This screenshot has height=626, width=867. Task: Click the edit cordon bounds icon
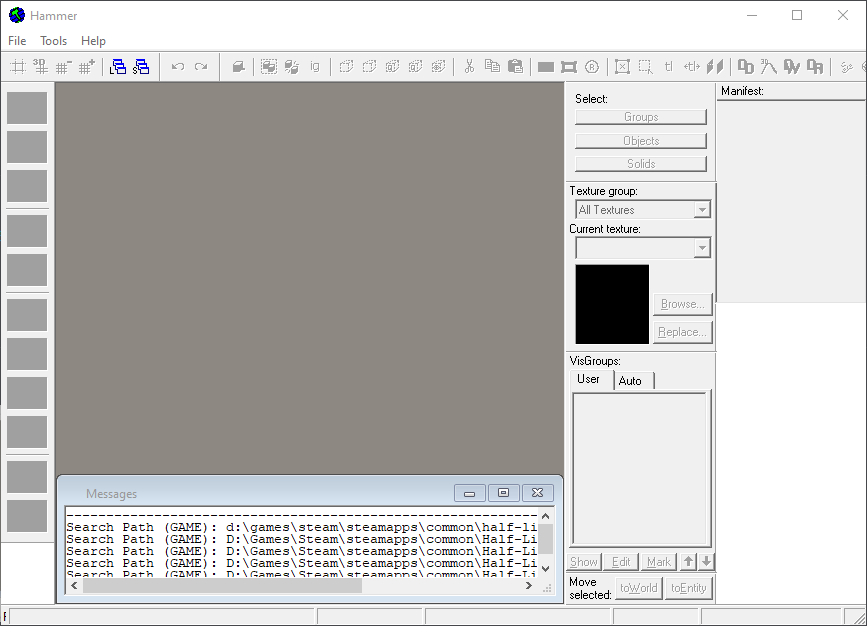pyautogui.click(x=568, y=67)
